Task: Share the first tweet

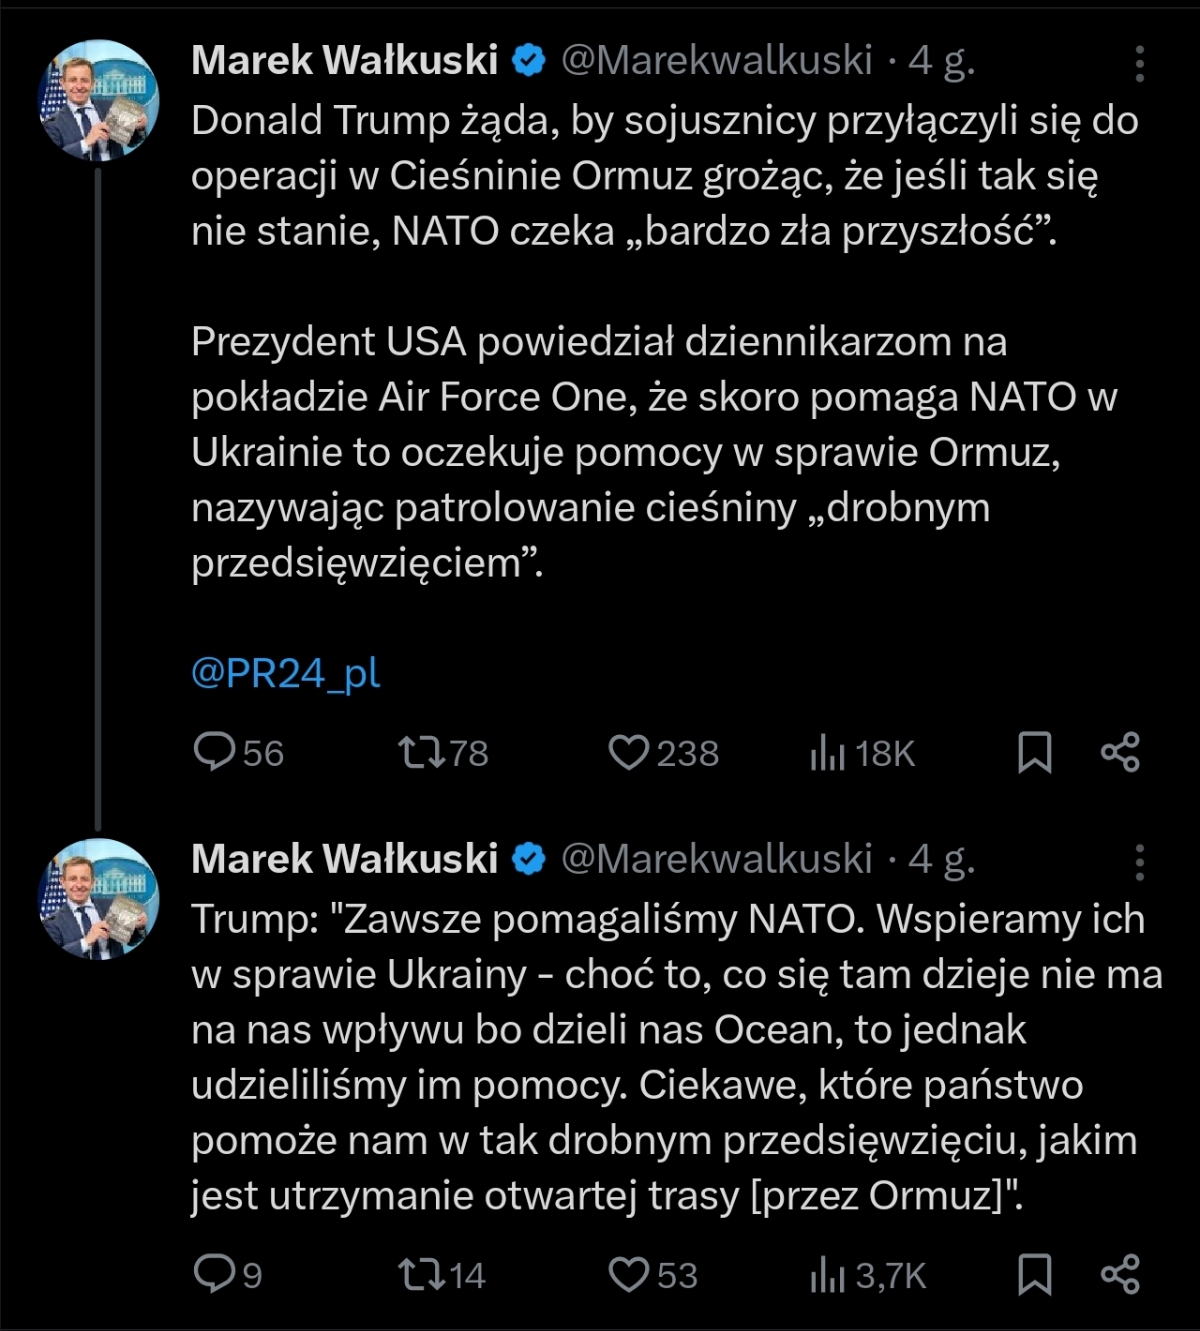Action: pyautogui.click(x=1120, y=752)
